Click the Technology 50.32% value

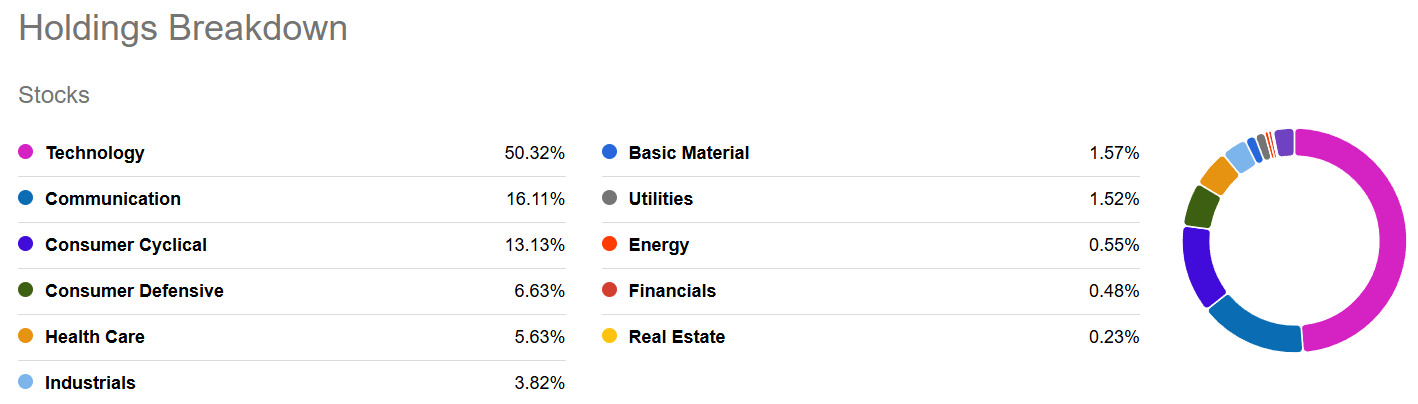pyautogui.click(x=534, y=153)
